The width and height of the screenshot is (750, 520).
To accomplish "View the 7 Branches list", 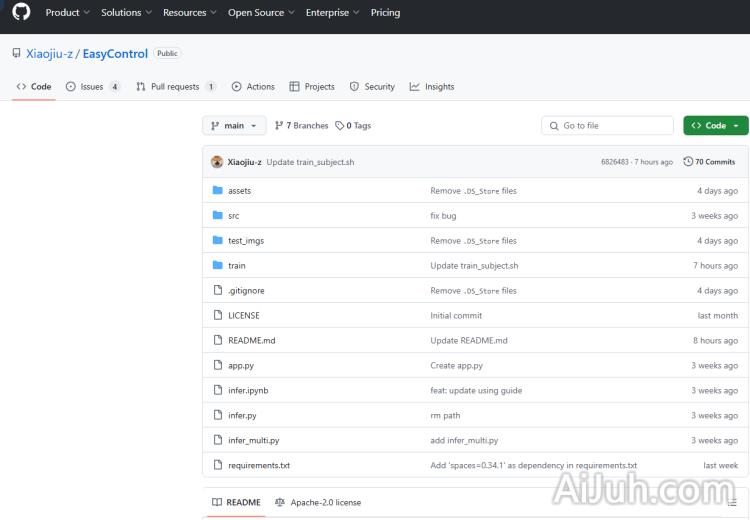I will click(x=301, y=126).
